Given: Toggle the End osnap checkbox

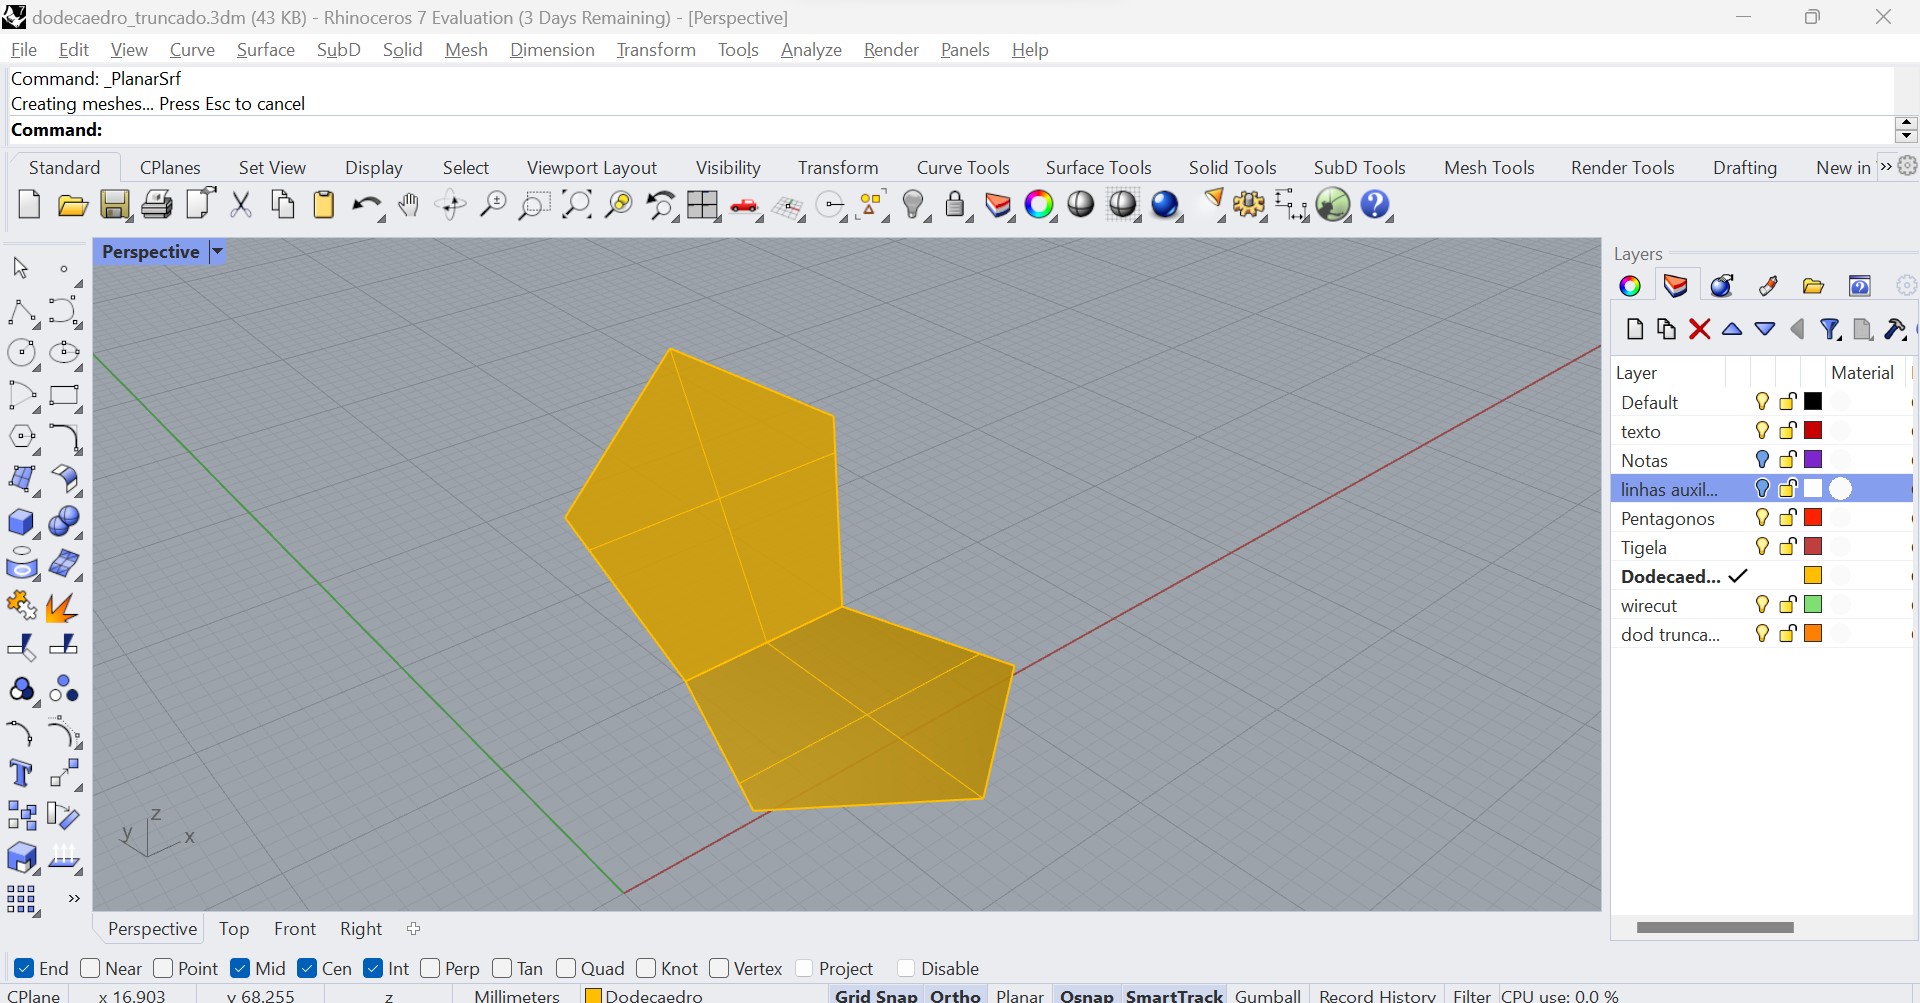Looking at the screenshot, I should (x=24, y=968).
